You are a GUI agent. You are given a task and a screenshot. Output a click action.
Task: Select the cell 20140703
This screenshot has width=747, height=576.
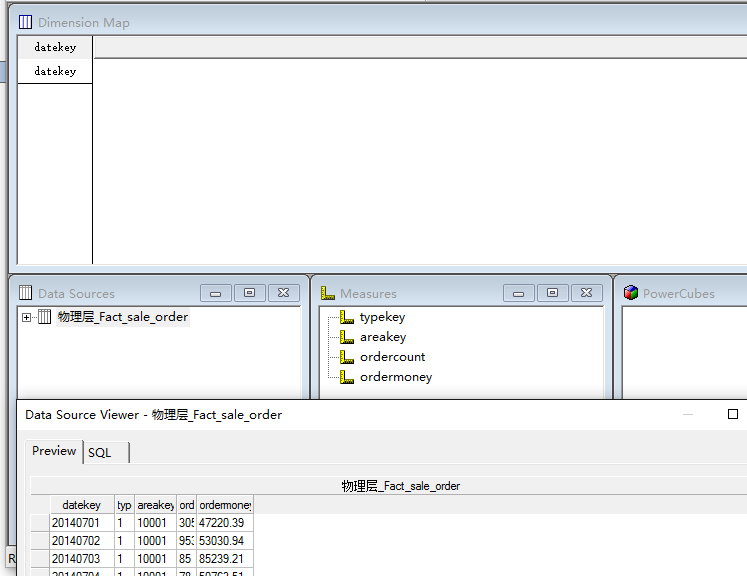82,558
